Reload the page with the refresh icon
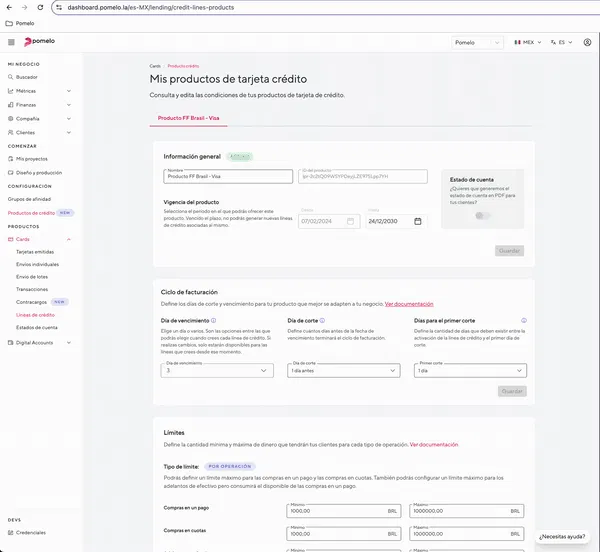Viewport: 600px width, 552px height. tap(40, 7)
